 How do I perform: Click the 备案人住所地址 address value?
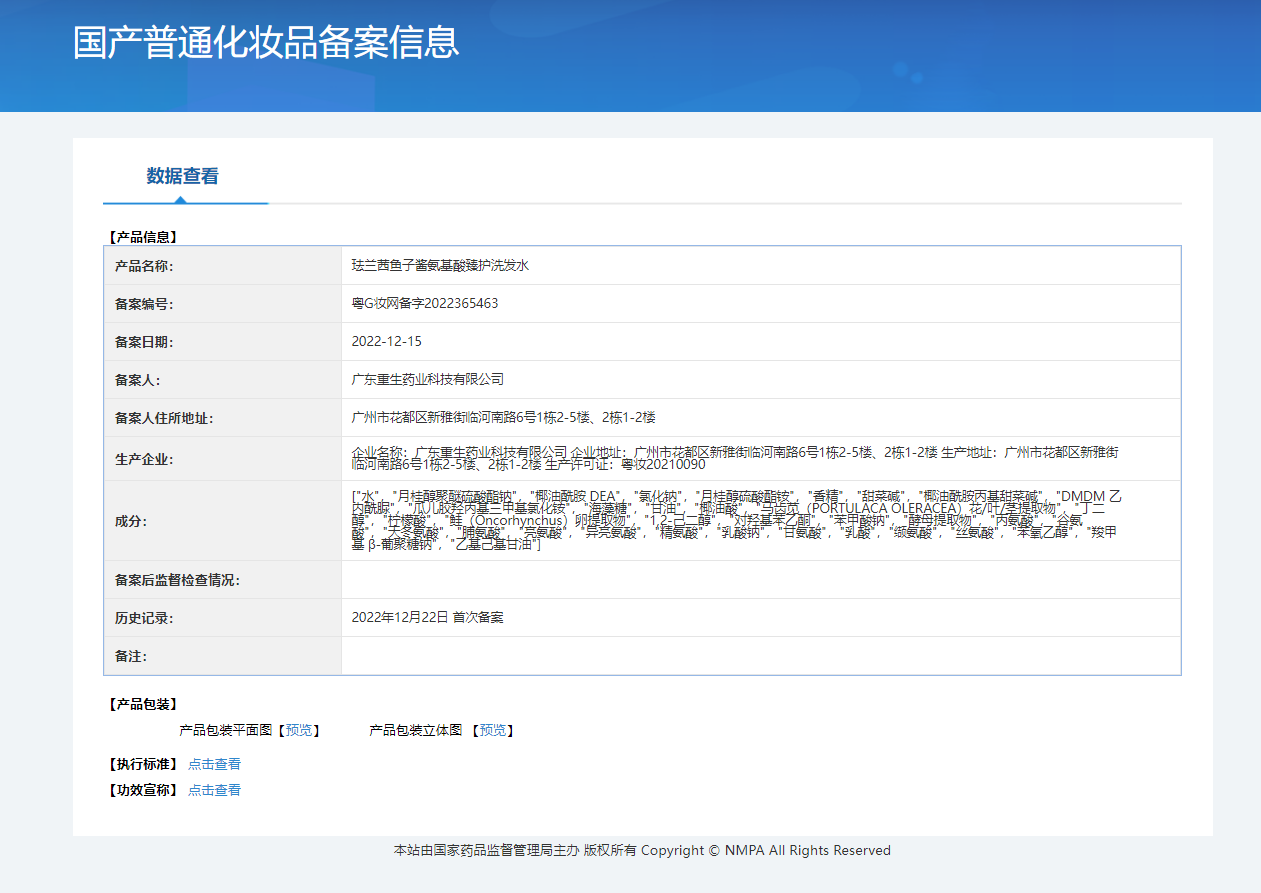pyautogui.click(x=503, y=417)
